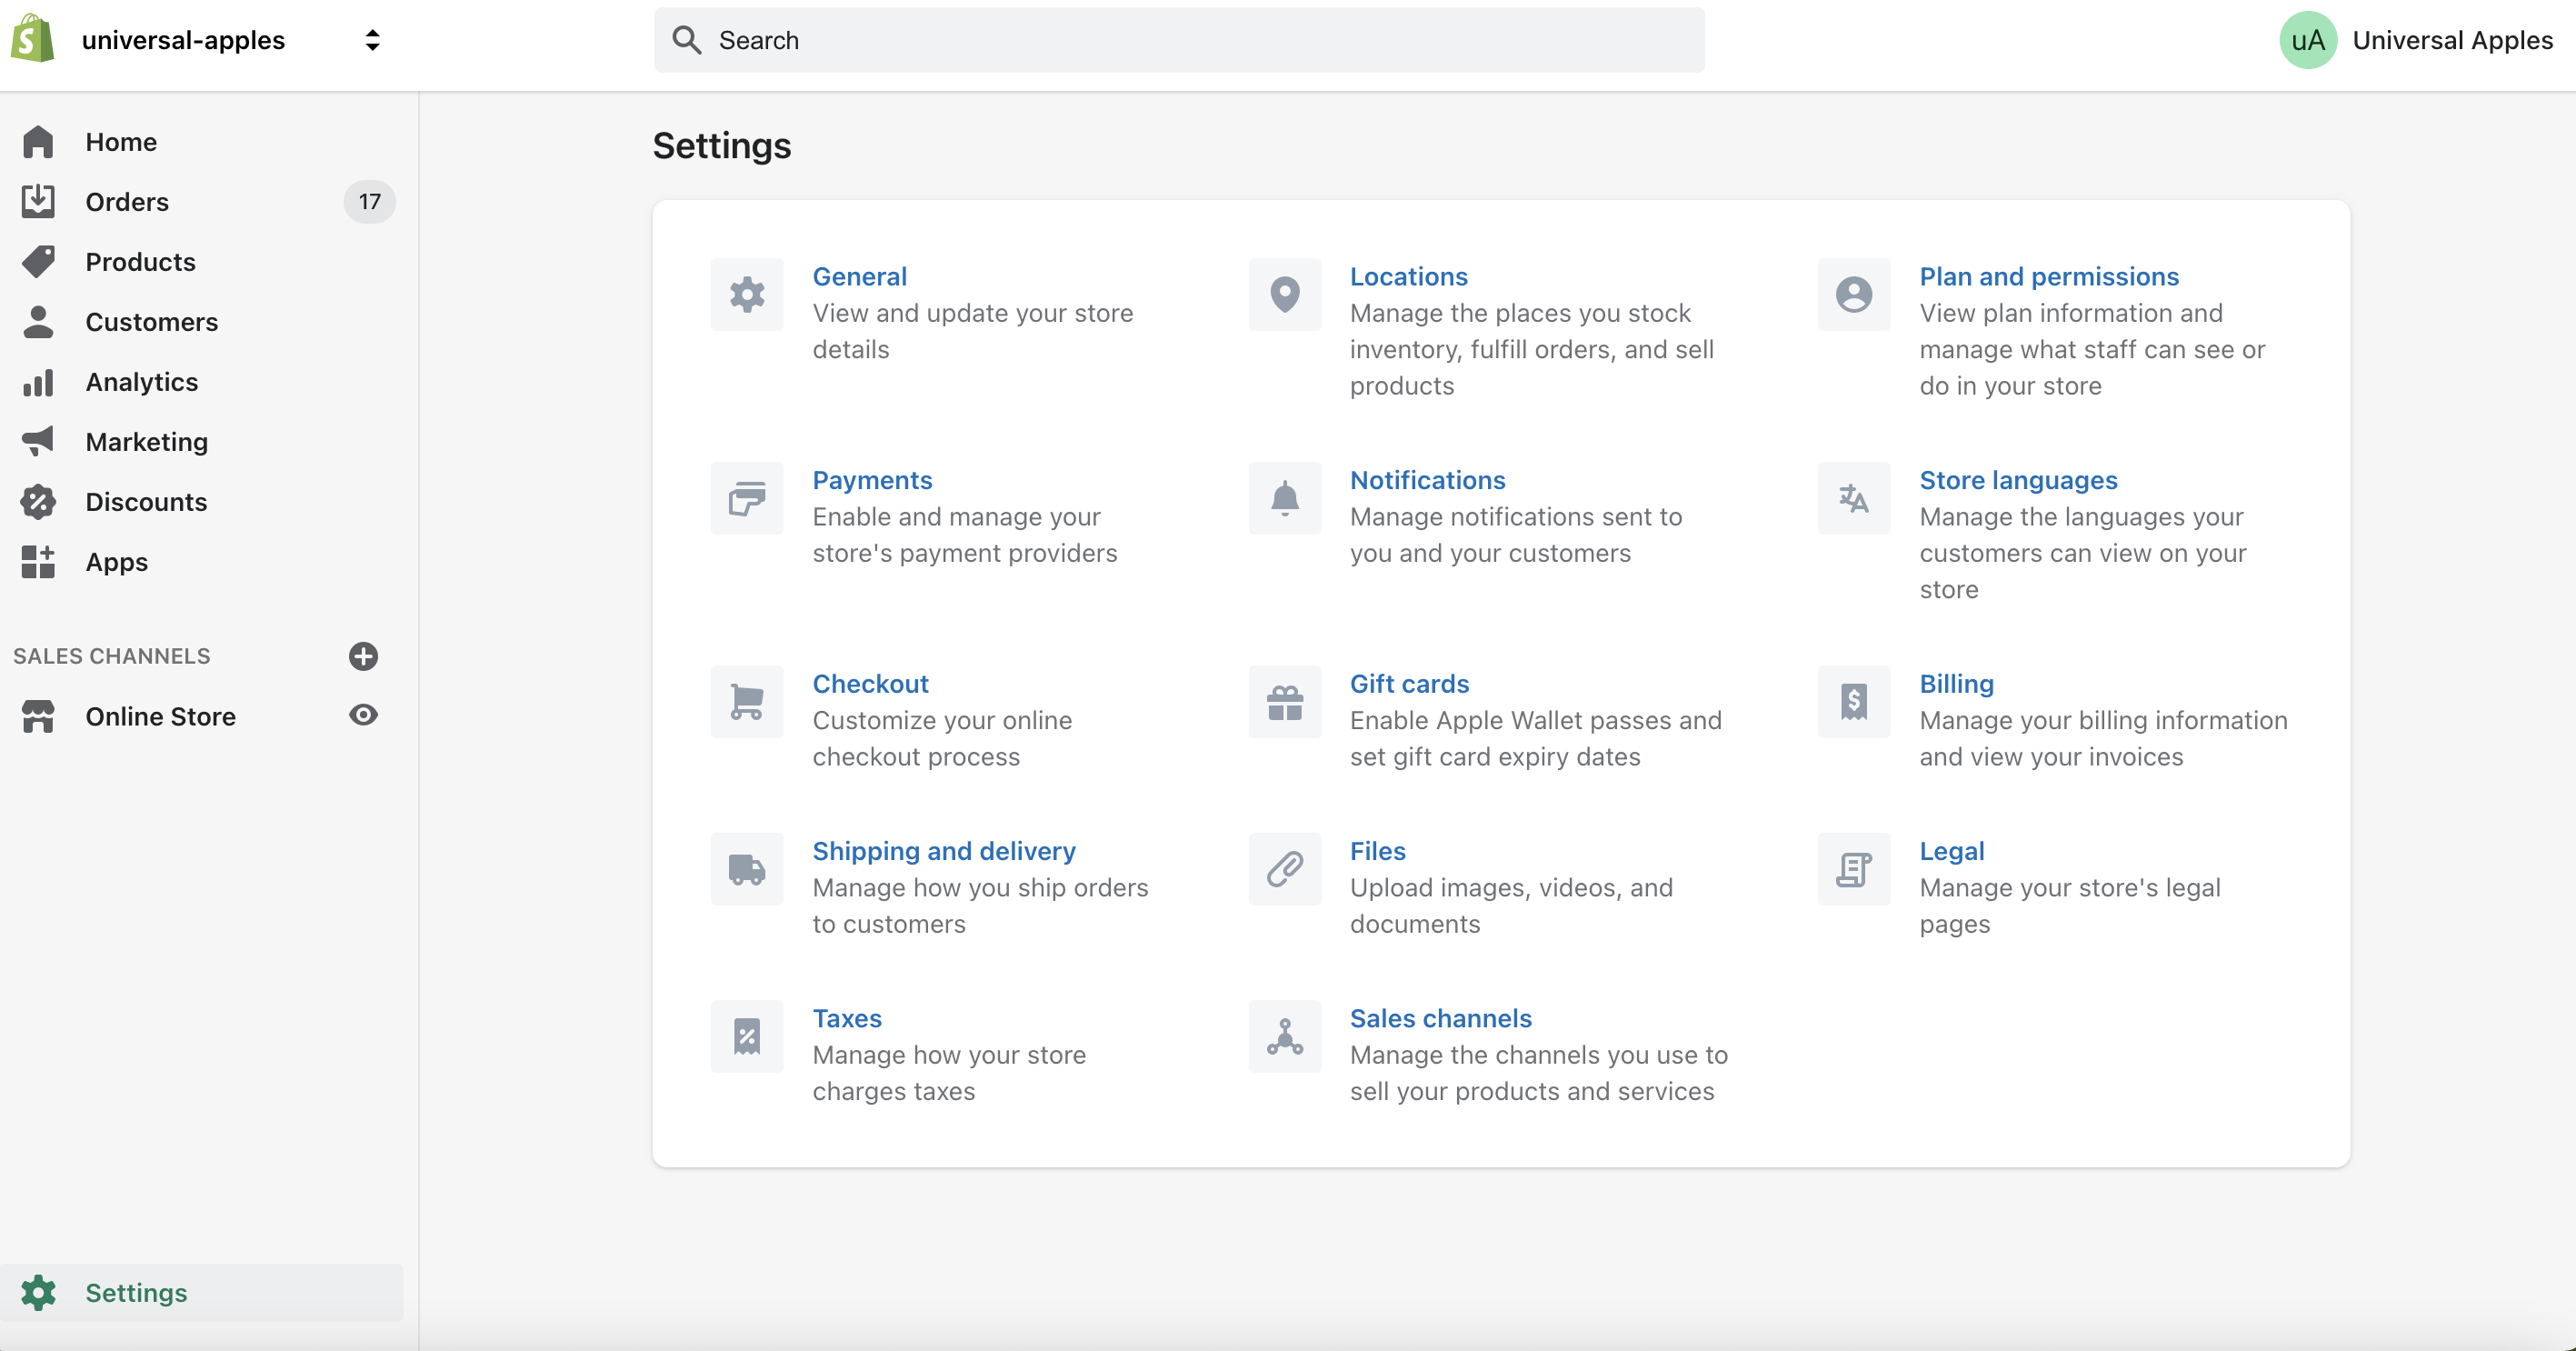This screenshot has height=1351, width=2576.
Task: Click the Gift cards gift icon
Action: tap(1285, 702)
